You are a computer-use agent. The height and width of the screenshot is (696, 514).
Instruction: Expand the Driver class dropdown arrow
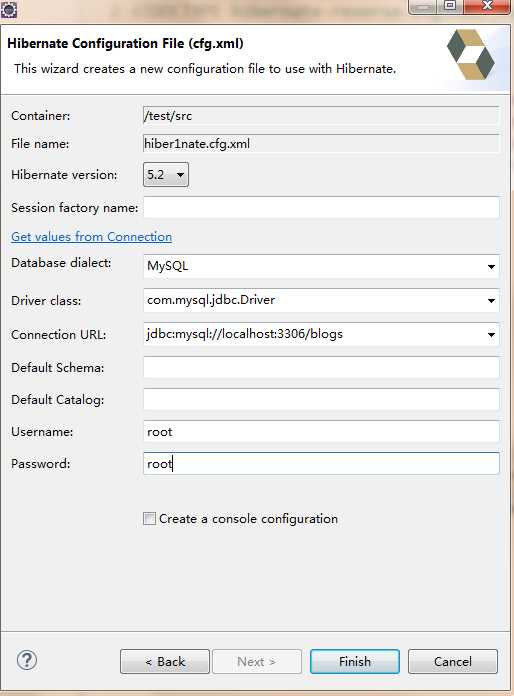[x=491, y=301]
